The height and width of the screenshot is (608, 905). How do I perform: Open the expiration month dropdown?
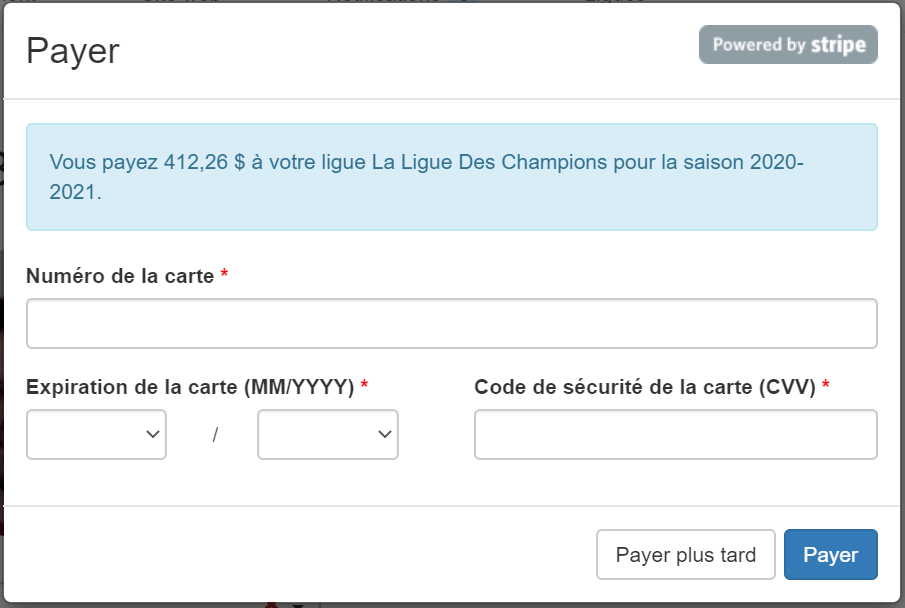96,434
